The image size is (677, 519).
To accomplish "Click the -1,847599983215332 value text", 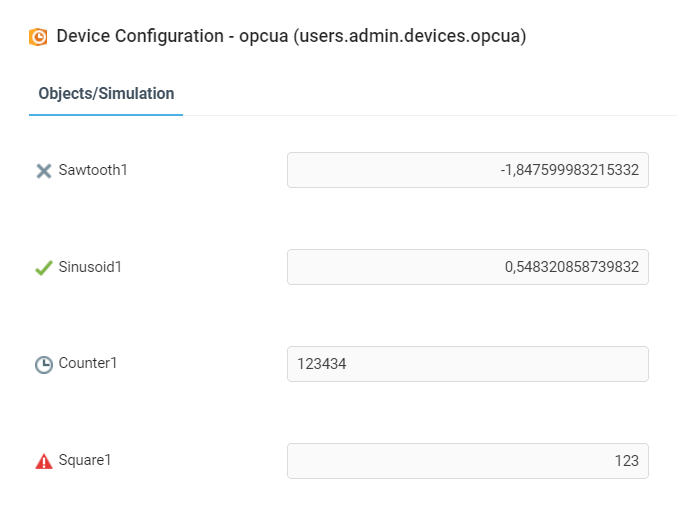I will (x=569, y=171).
